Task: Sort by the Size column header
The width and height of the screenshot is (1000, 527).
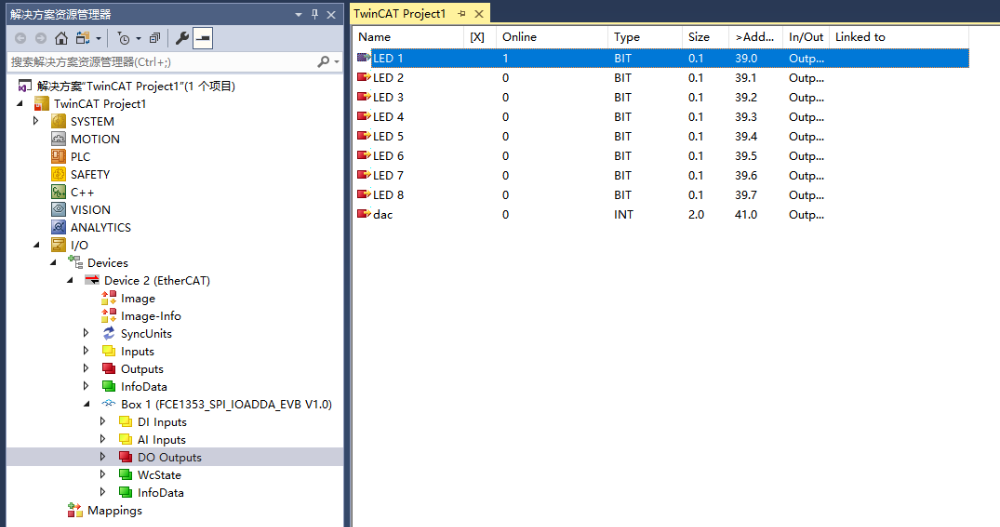Action: [x=705, y=37]
